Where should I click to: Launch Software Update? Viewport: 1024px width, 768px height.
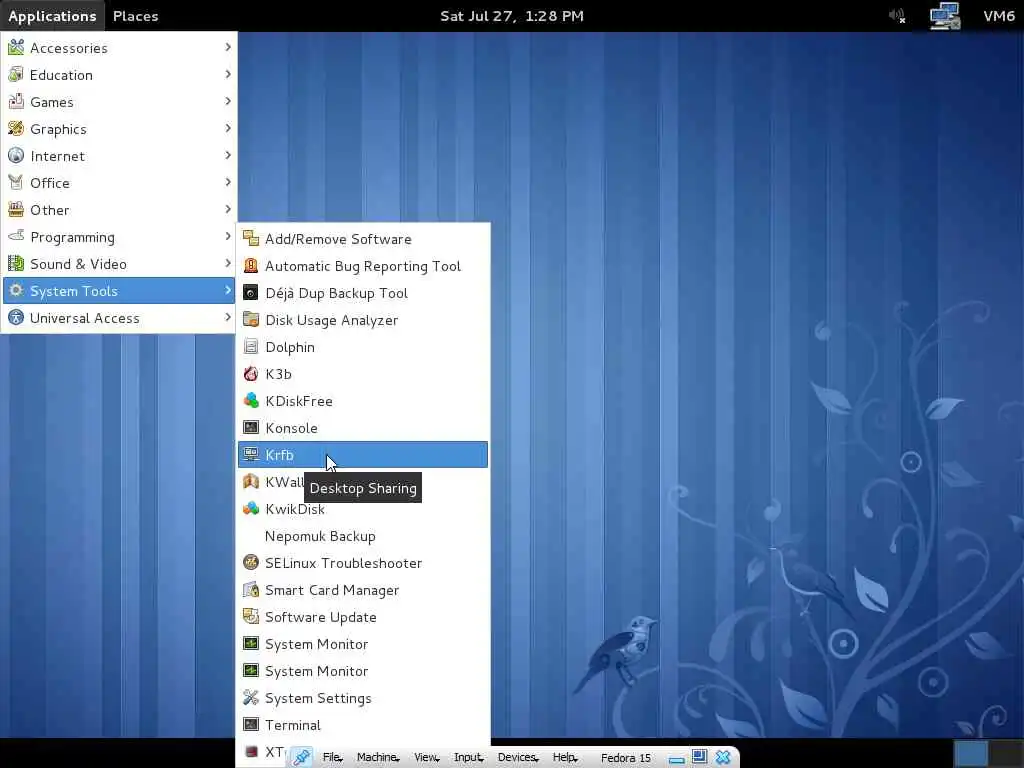pyautogui.click(x=363, y=617)
